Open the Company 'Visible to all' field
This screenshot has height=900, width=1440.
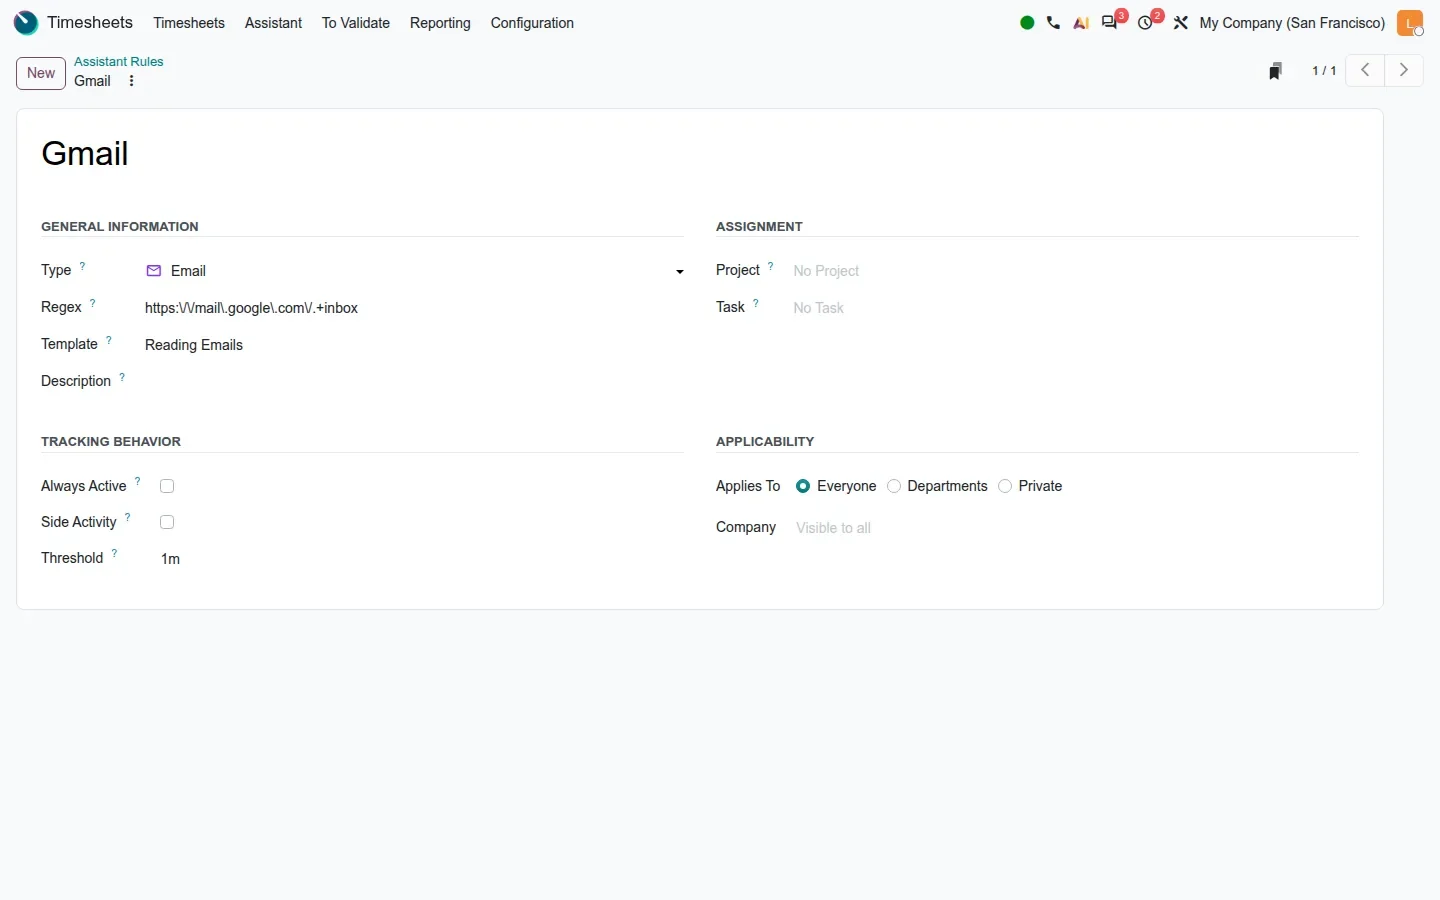[x=1077, y=528]
